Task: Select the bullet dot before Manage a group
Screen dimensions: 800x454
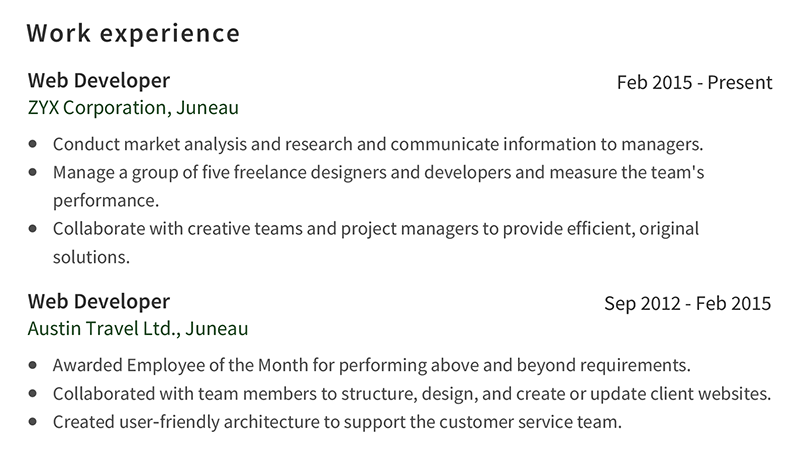Action: point(33,172)
